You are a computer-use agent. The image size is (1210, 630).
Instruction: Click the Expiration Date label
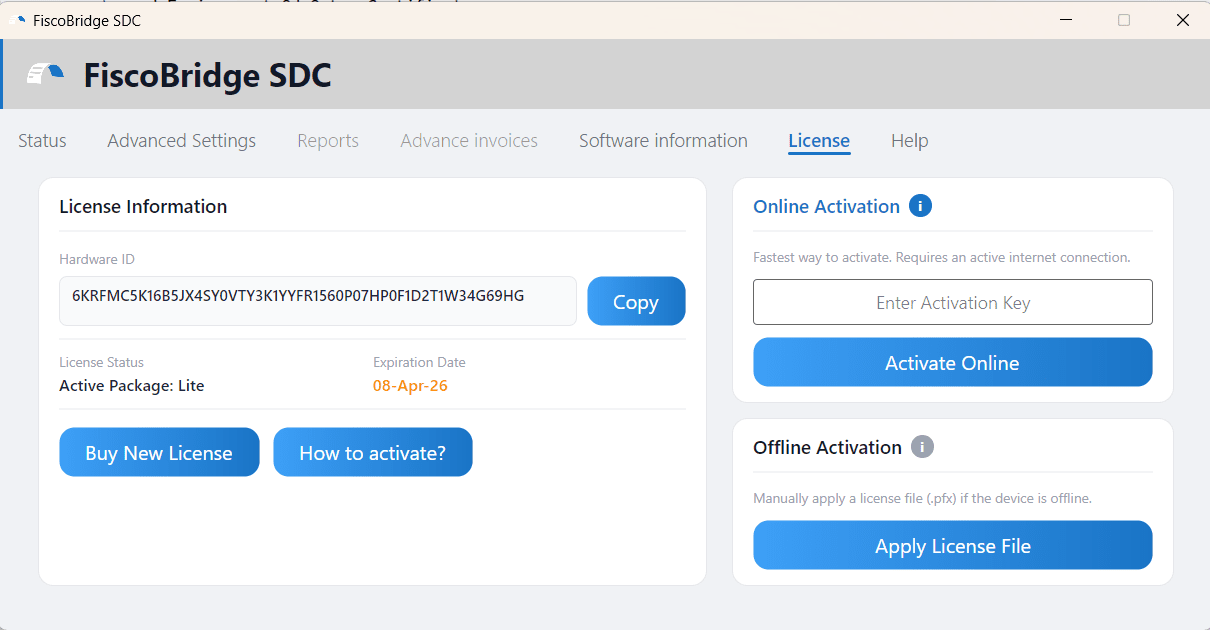tap(419, 362)
